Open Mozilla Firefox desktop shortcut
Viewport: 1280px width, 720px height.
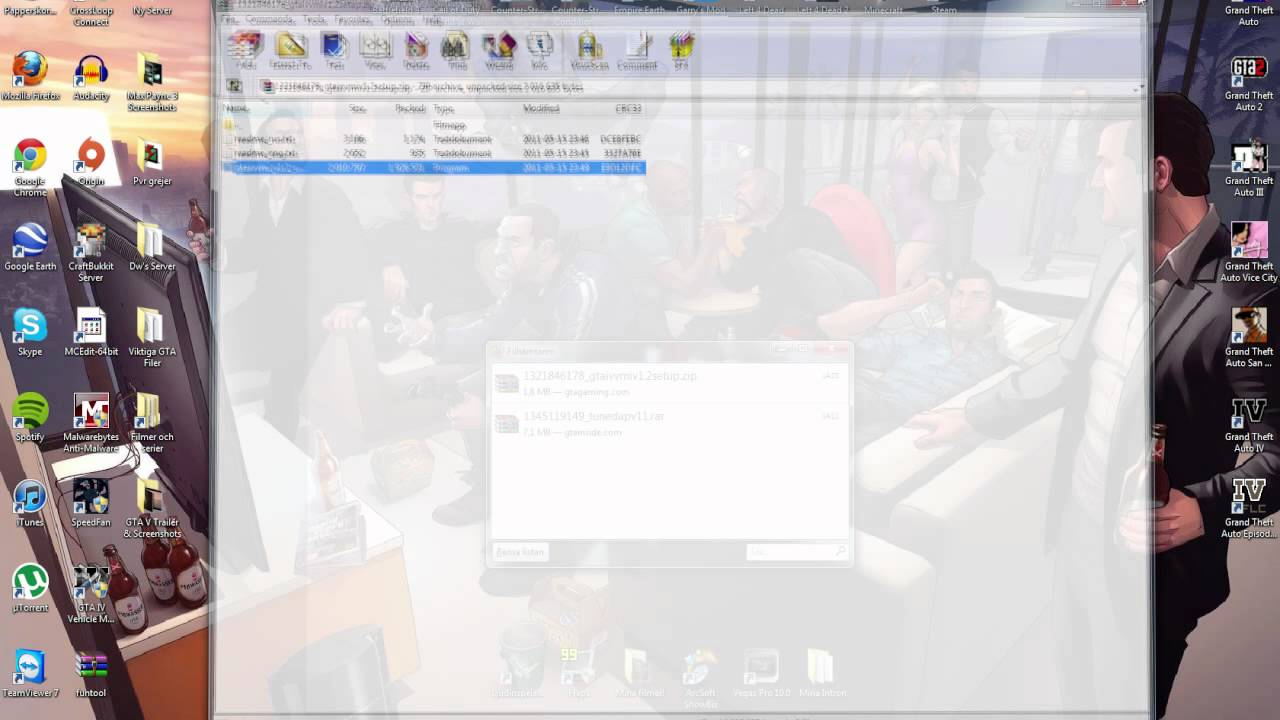coord(30,77)
